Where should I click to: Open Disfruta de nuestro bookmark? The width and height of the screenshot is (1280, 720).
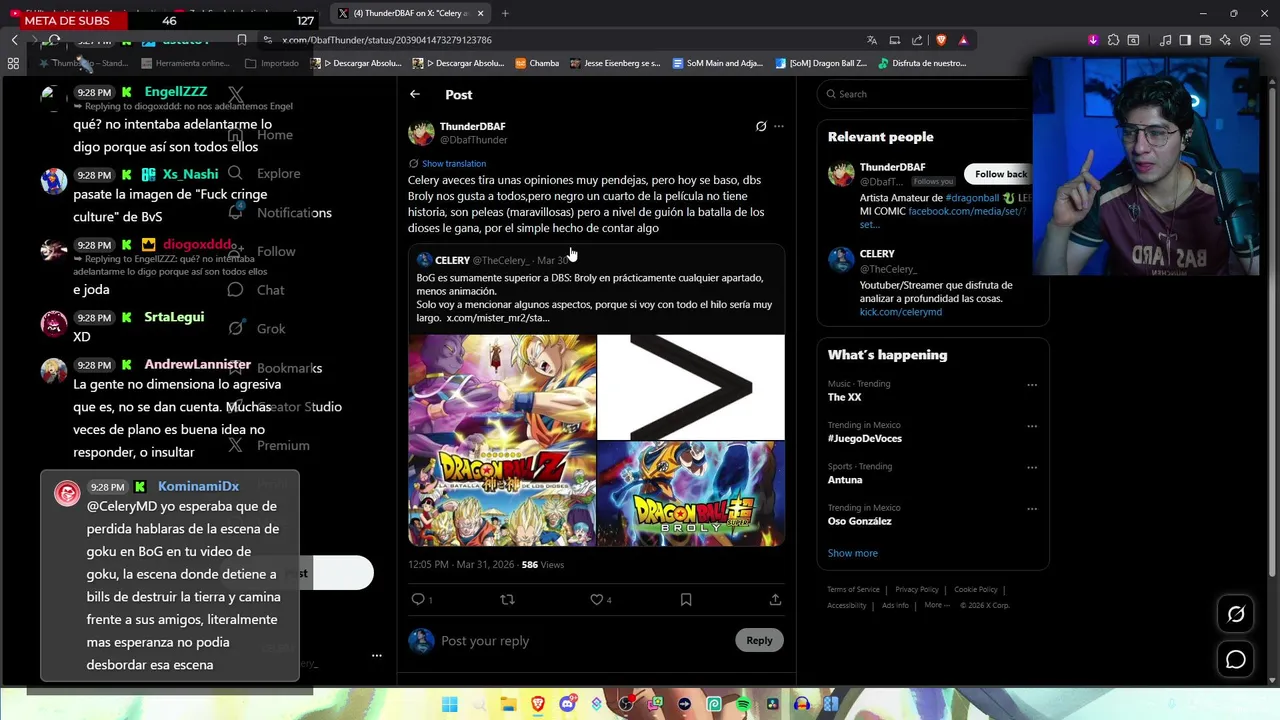click(922, 63)
